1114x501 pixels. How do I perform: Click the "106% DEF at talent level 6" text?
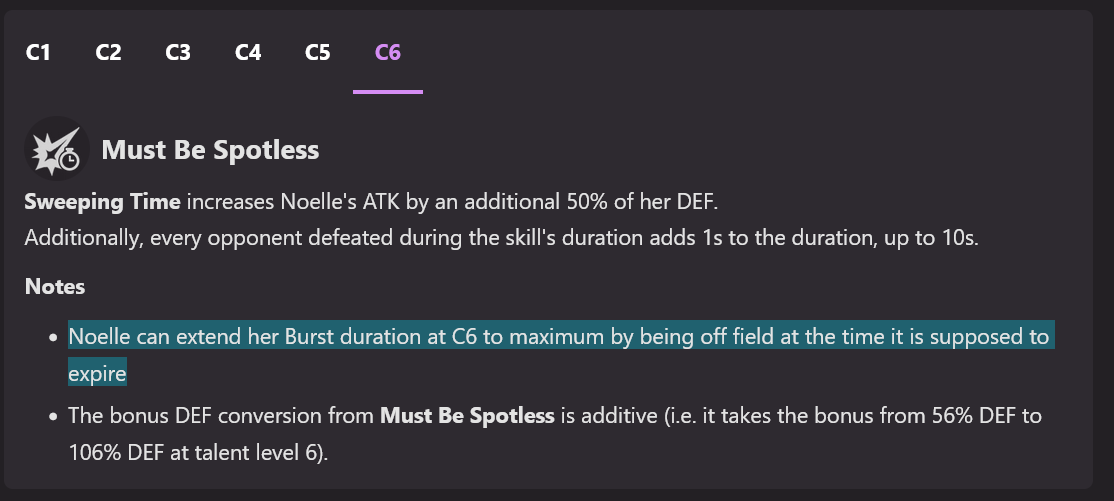[x=197, y=452]
